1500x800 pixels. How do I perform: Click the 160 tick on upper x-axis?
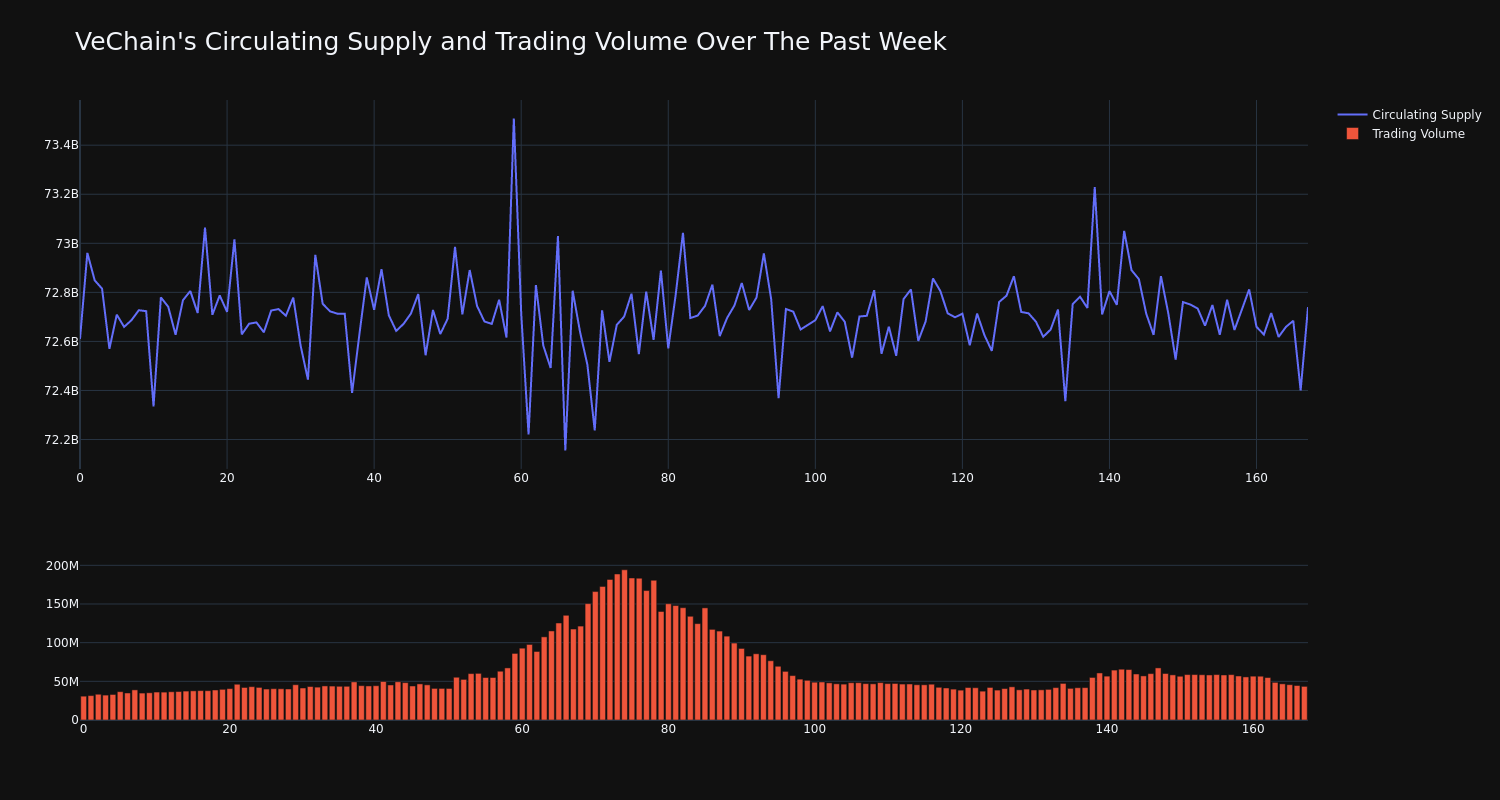point(1256,478)
